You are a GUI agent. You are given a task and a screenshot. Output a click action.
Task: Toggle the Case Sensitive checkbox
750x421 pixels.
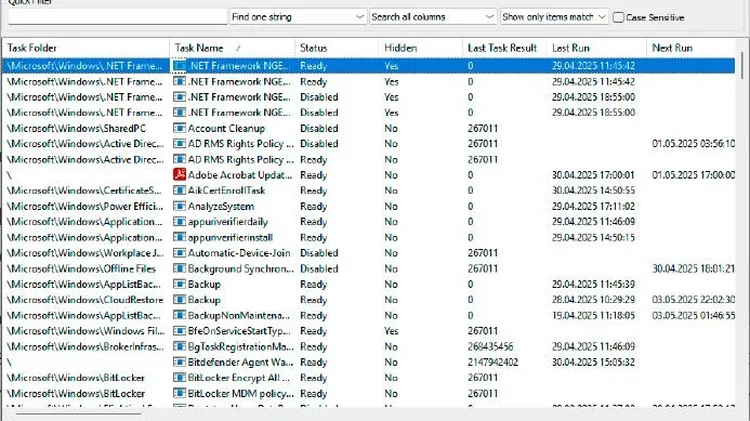pos(618,17)
